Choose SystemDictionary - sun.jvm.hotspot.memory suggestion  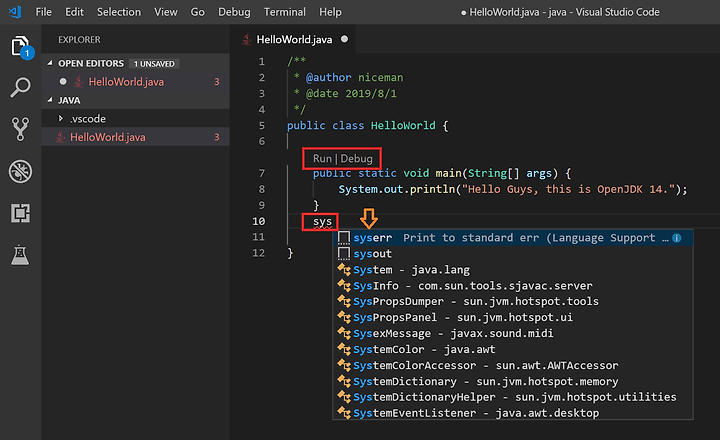[513, 381]
